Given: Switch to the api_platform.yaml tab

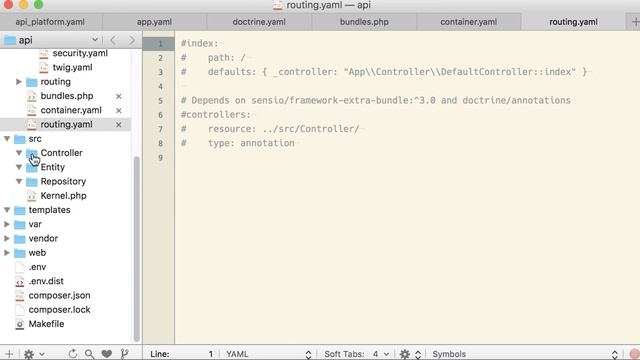Looking at the screenshot, I should pos(50,22).
